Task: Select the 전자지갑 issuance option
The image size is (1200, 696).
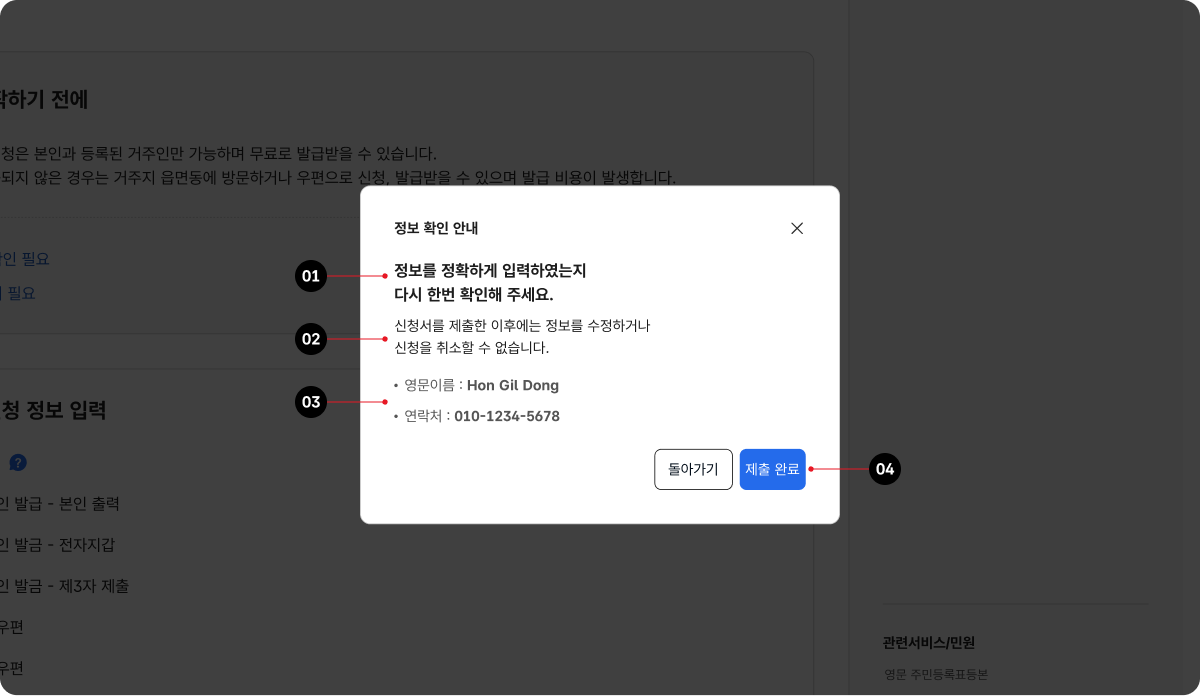Action: (x=58, y=545)
